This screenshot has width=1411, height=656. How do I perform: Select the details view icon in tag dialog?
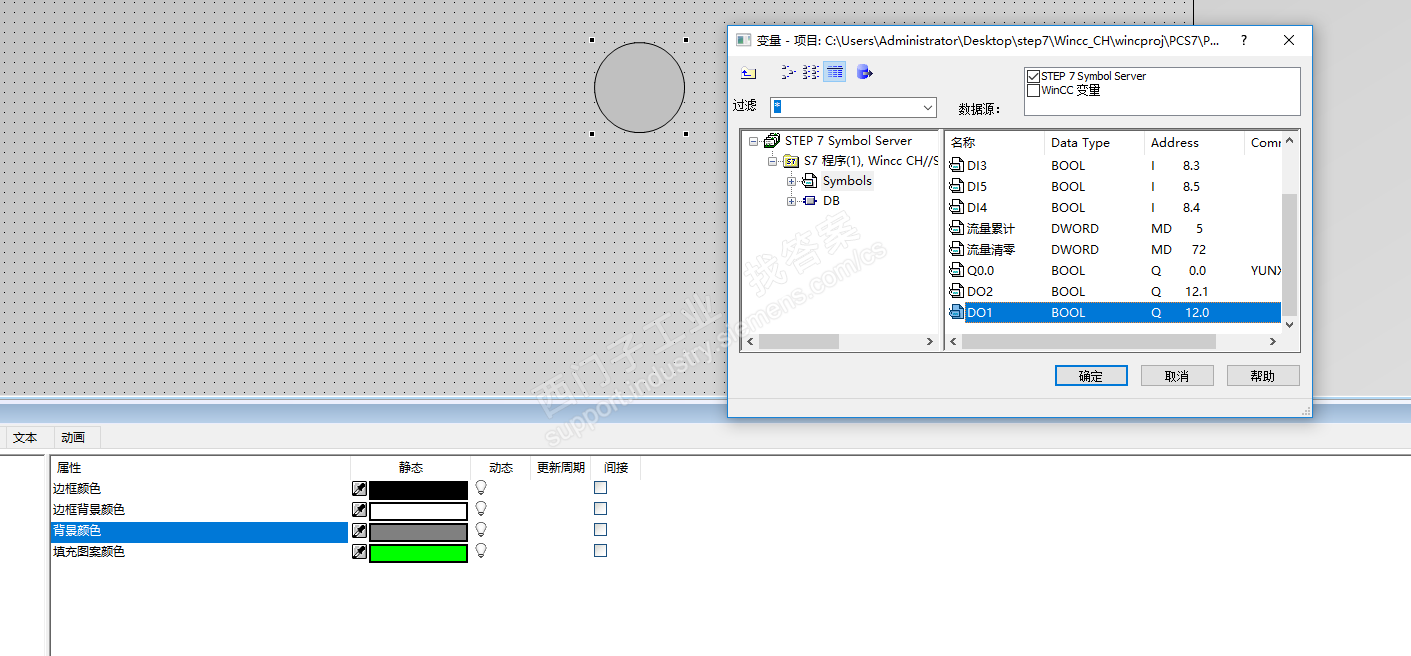[x=835, y=72]
